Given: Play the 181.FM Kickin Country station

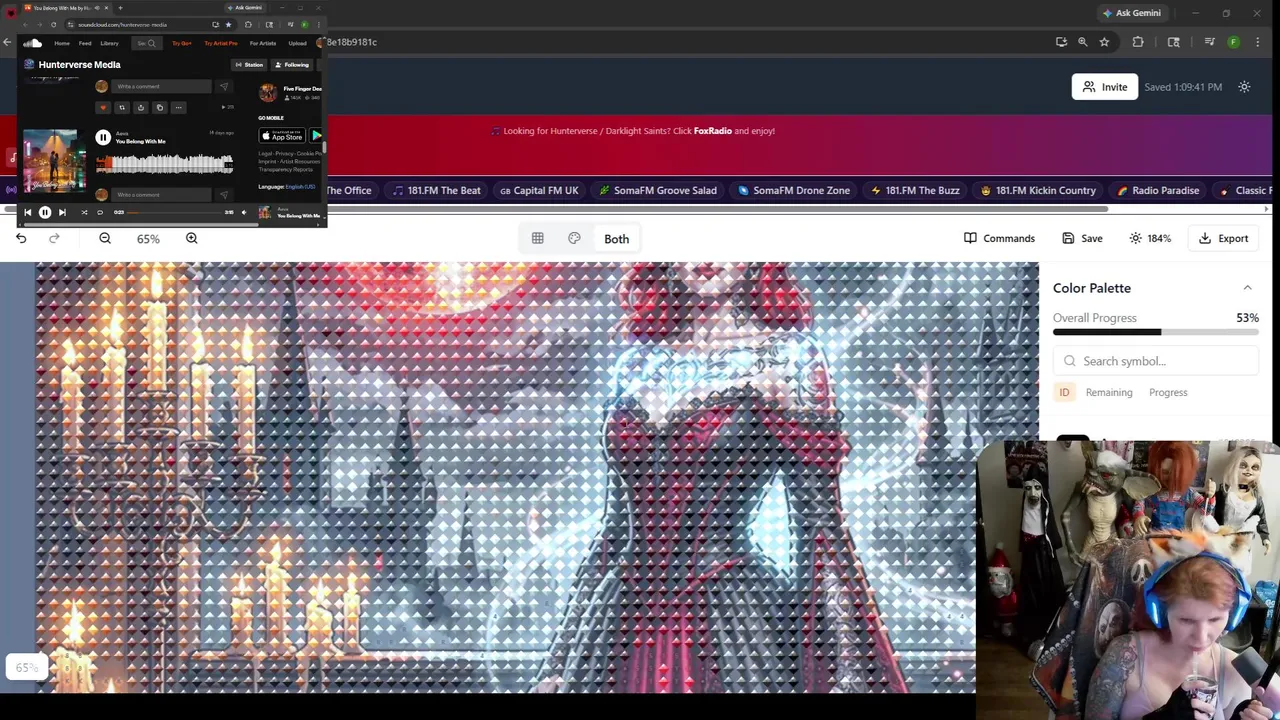Looking at the screenshot, I should pos(1038,190).
